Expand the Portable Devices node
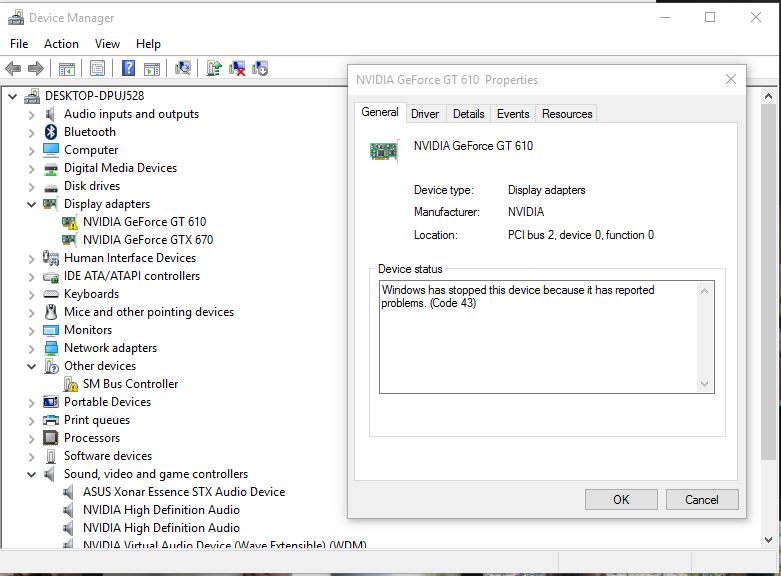Image resolution: width=781 pixels, height=576 pixels. point(31,402)
